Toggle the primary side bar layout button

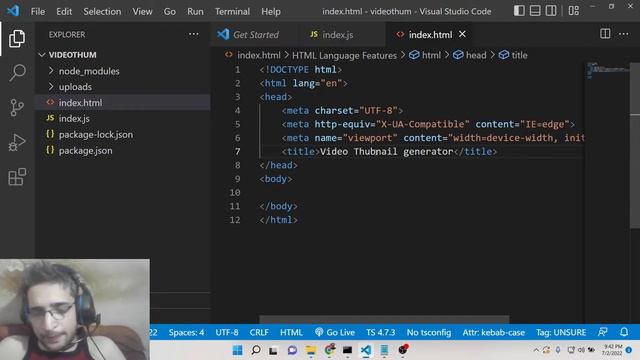pos(519,11)
